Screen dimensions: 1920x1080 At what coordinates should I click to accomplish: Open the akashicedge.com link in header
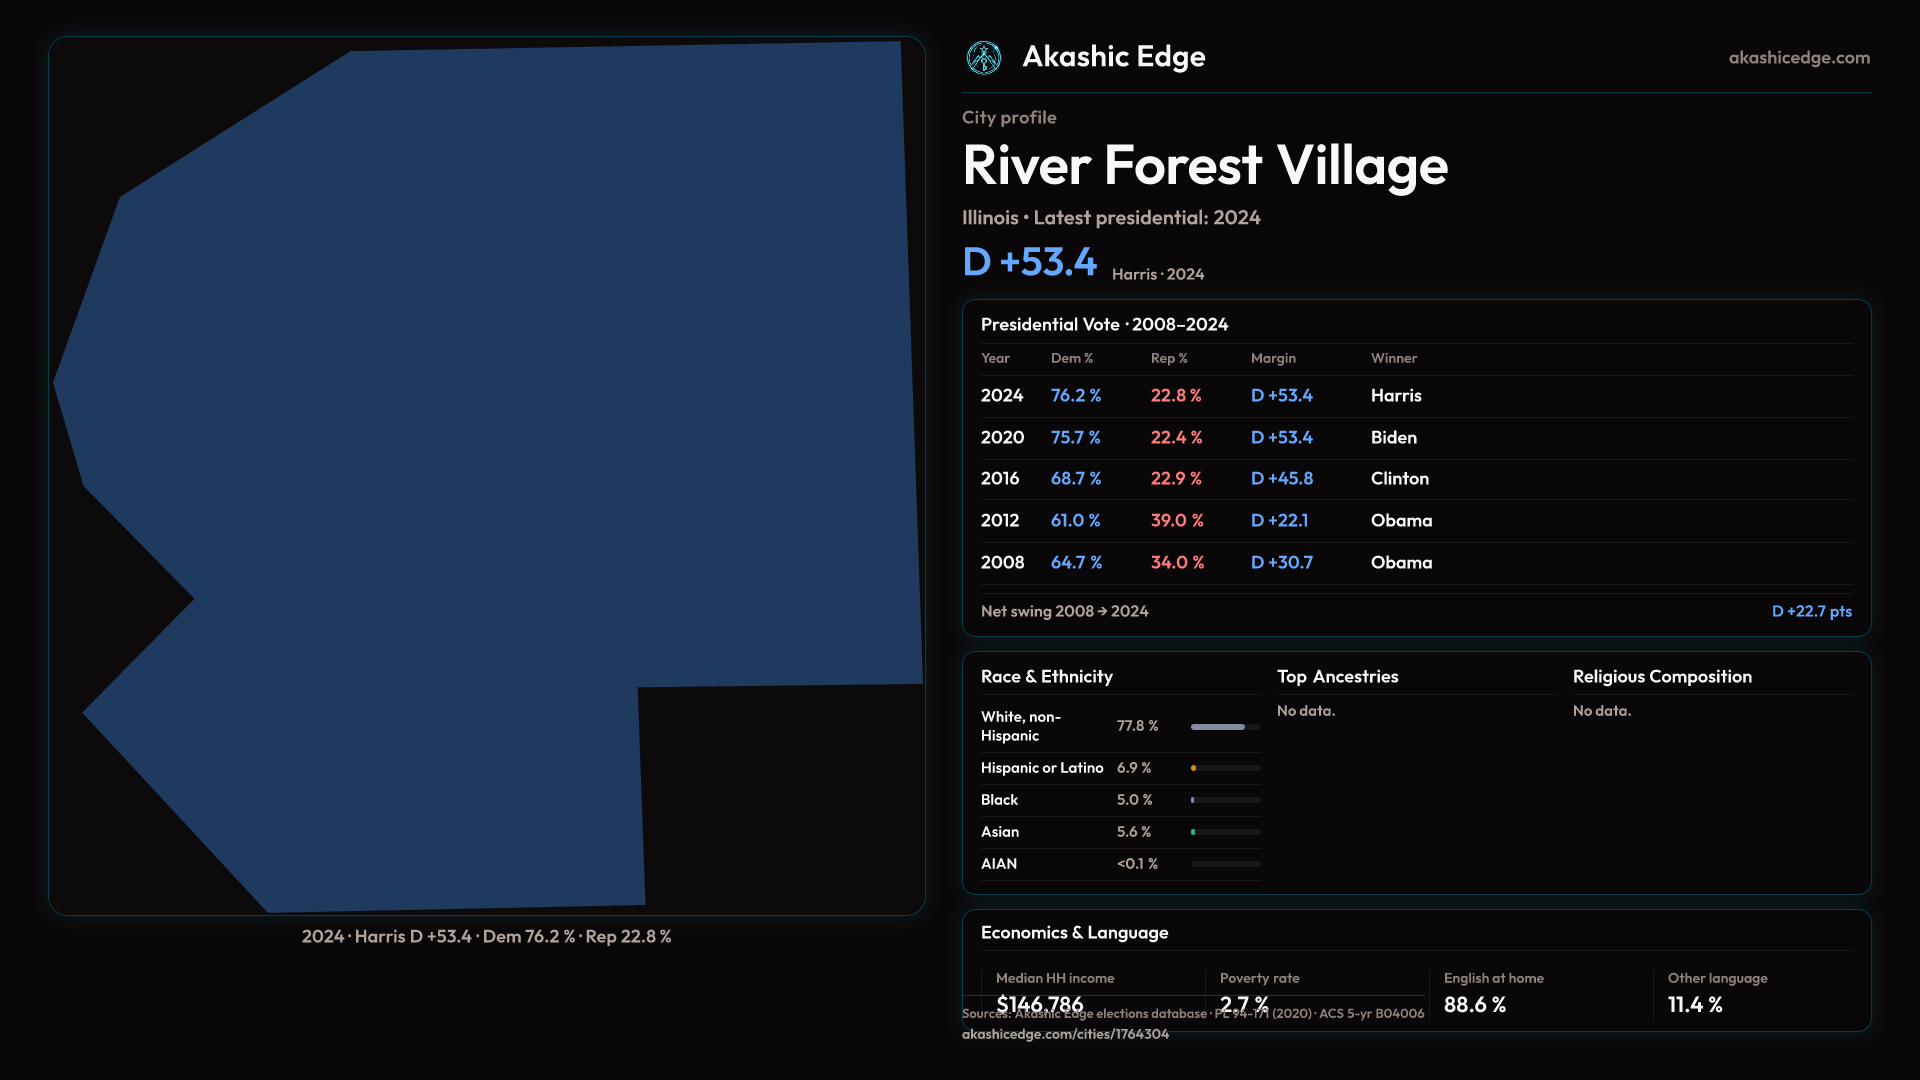tap(1798, 58)
